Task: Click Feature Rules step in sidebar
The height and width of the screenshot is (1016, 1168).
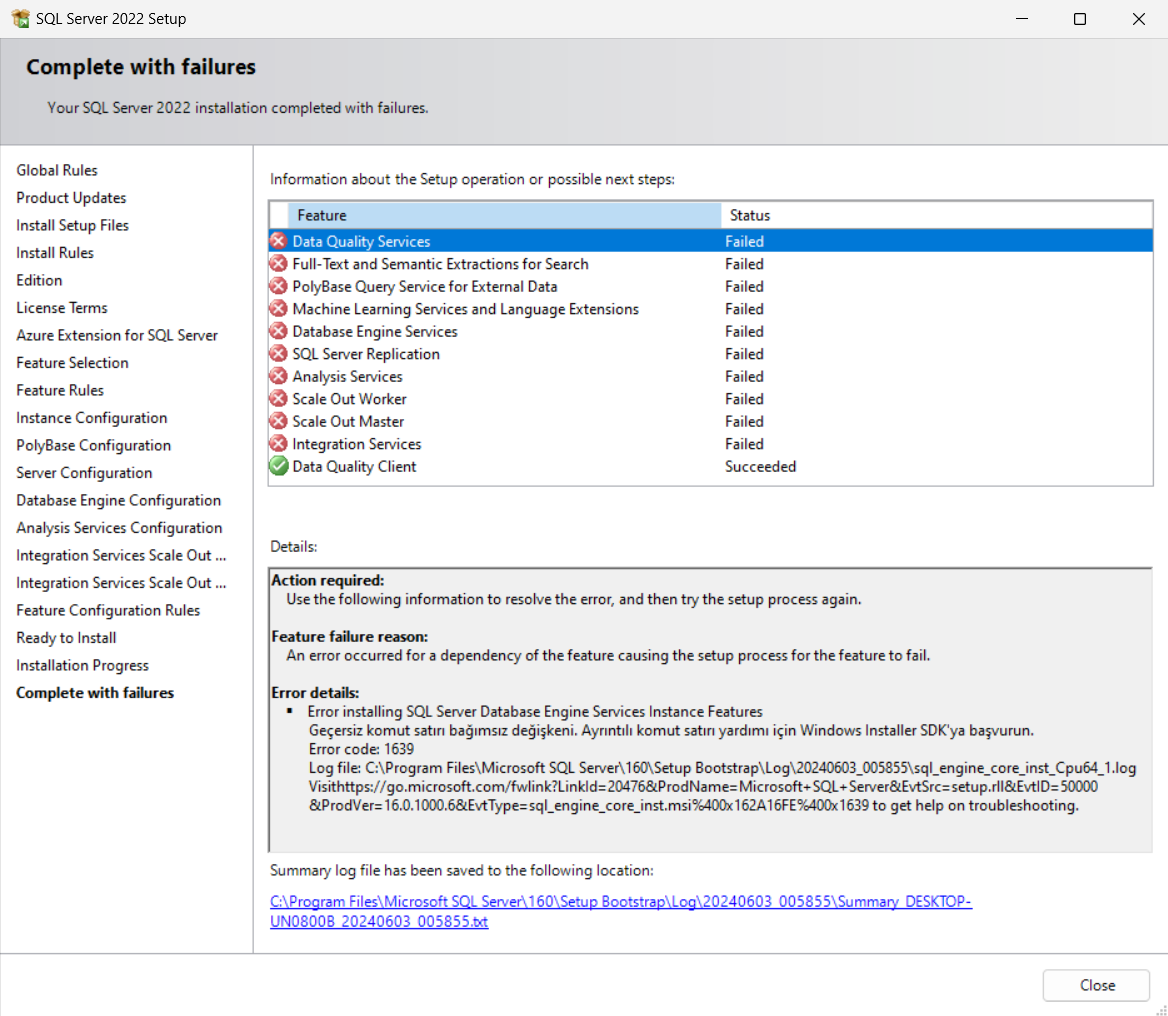Action: point(60,390)
